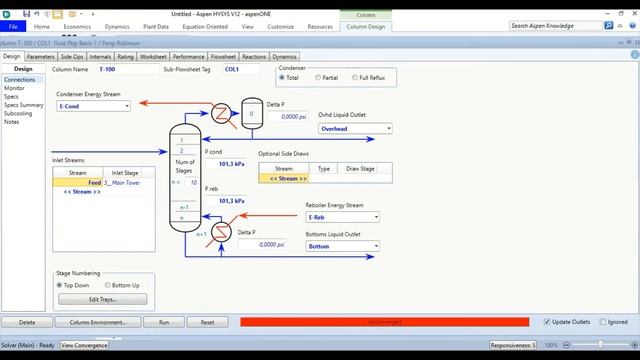
Task: Click the highlighted yellow quick-access toolbar icon
Action: [58, 14]
